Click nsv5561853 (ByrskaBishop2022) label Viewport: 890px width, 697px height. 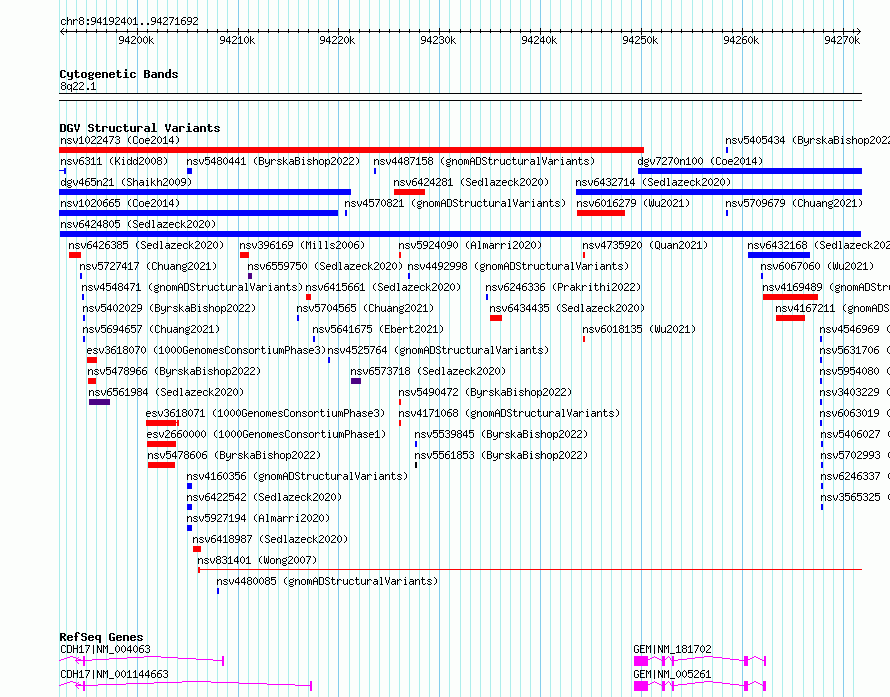click(x=501, y=455)
